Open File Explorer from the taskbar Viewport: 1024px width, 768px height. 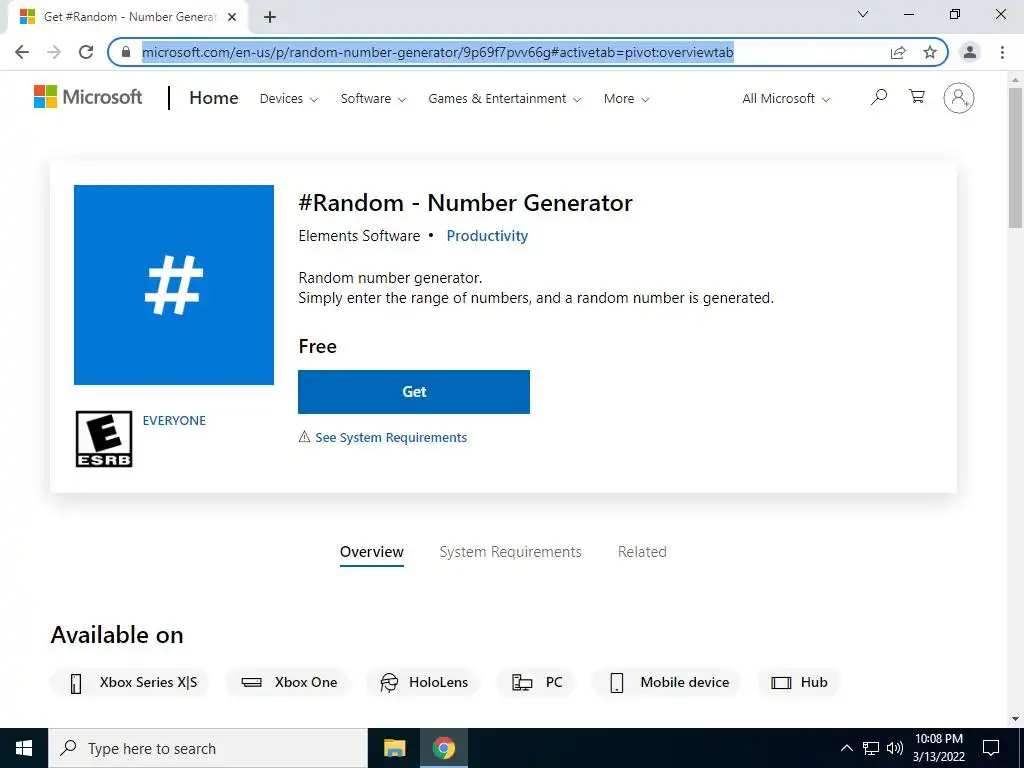pos(394,748)
